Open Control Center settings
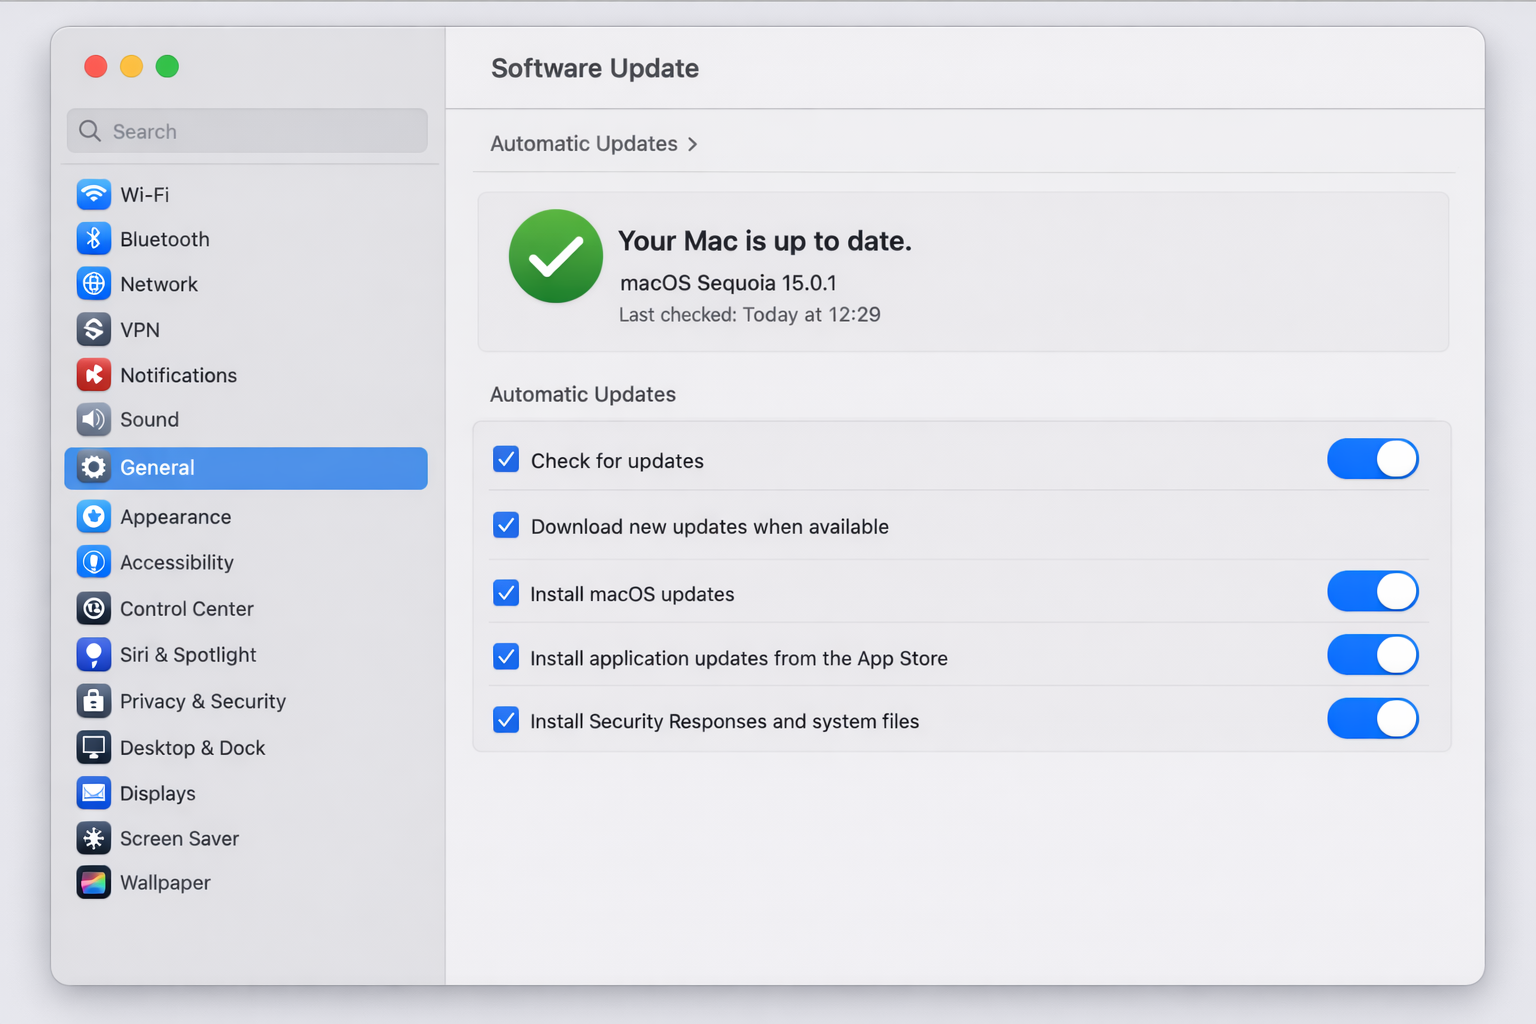Image resolution: width=1536 pixels, height=1024 pixels. pyautogui.click(x=246, y=608)
